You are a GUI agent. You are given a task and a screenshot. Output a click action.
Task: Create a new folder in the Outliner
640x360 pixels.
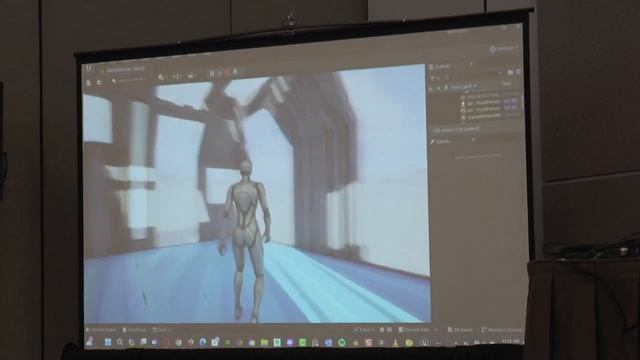click(510, 73)
